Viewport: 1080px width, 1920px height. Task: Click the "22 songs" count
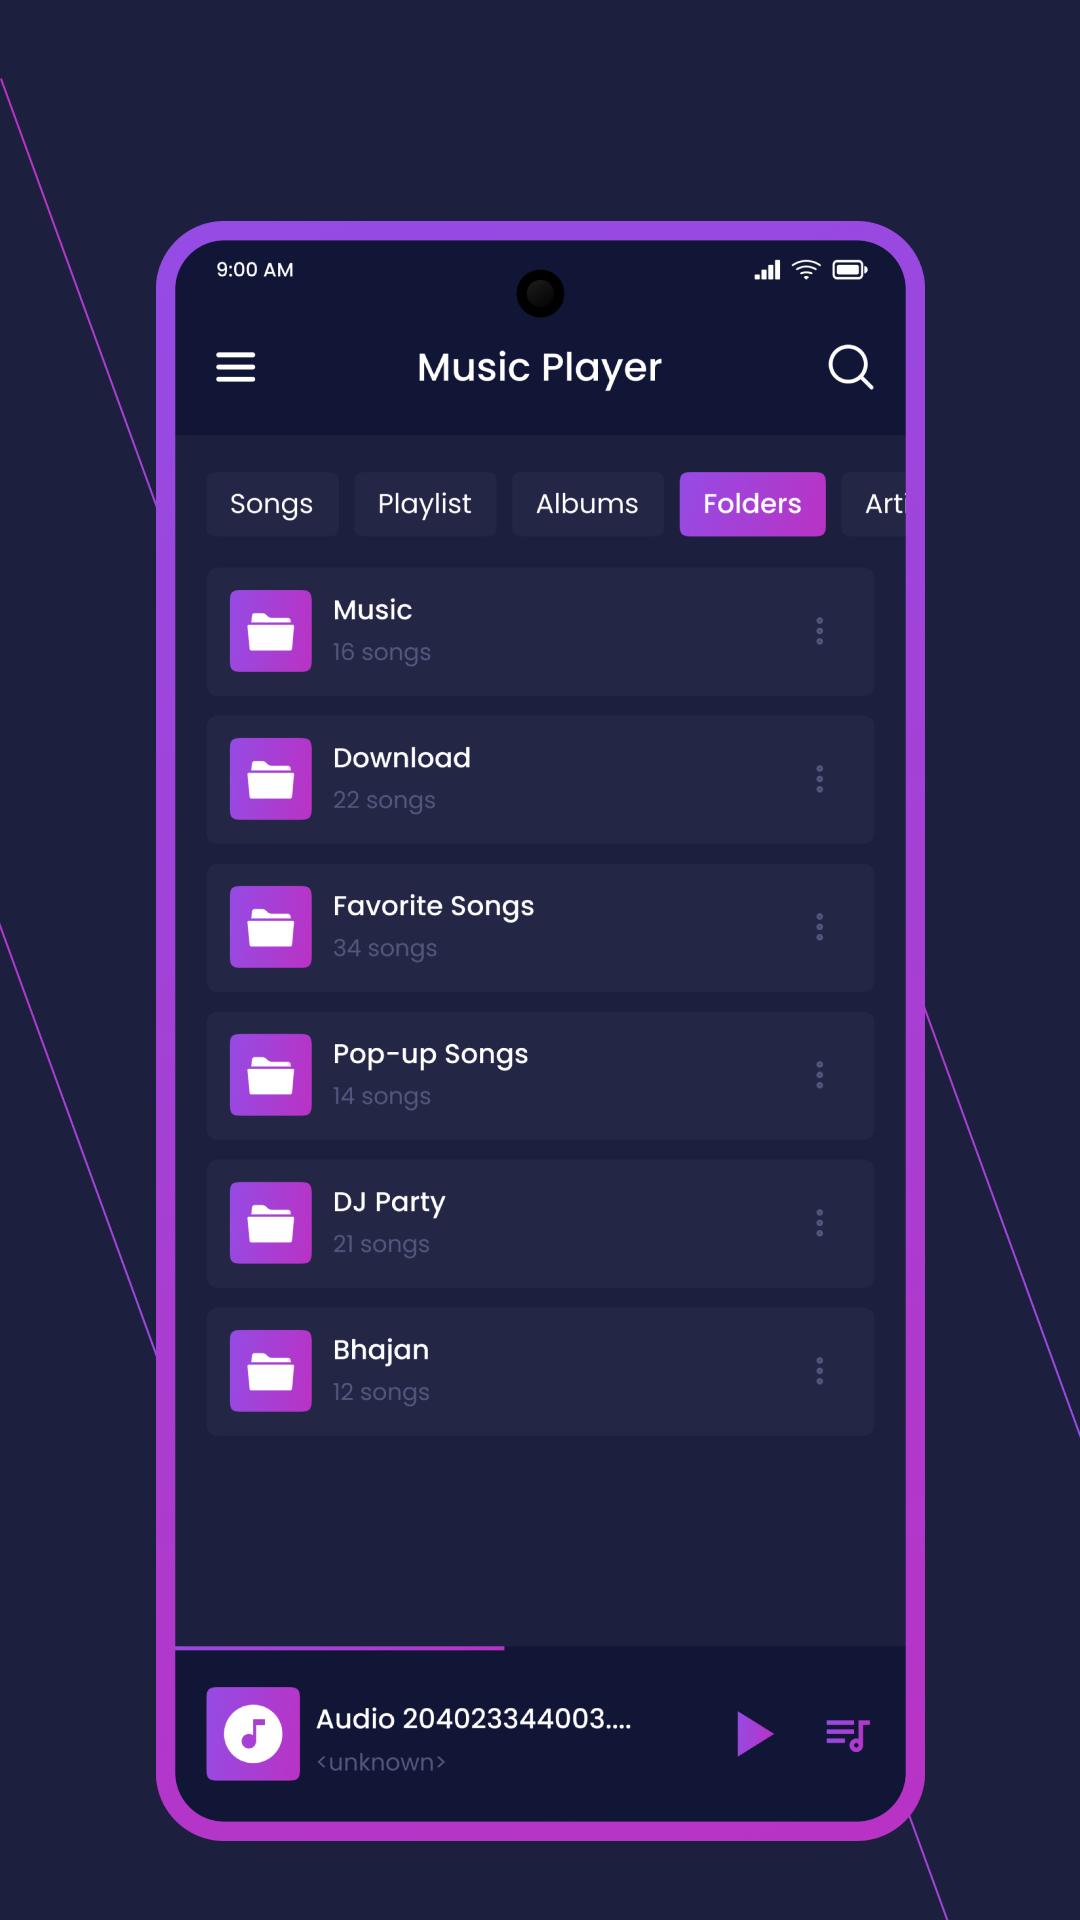pos(384,801)
